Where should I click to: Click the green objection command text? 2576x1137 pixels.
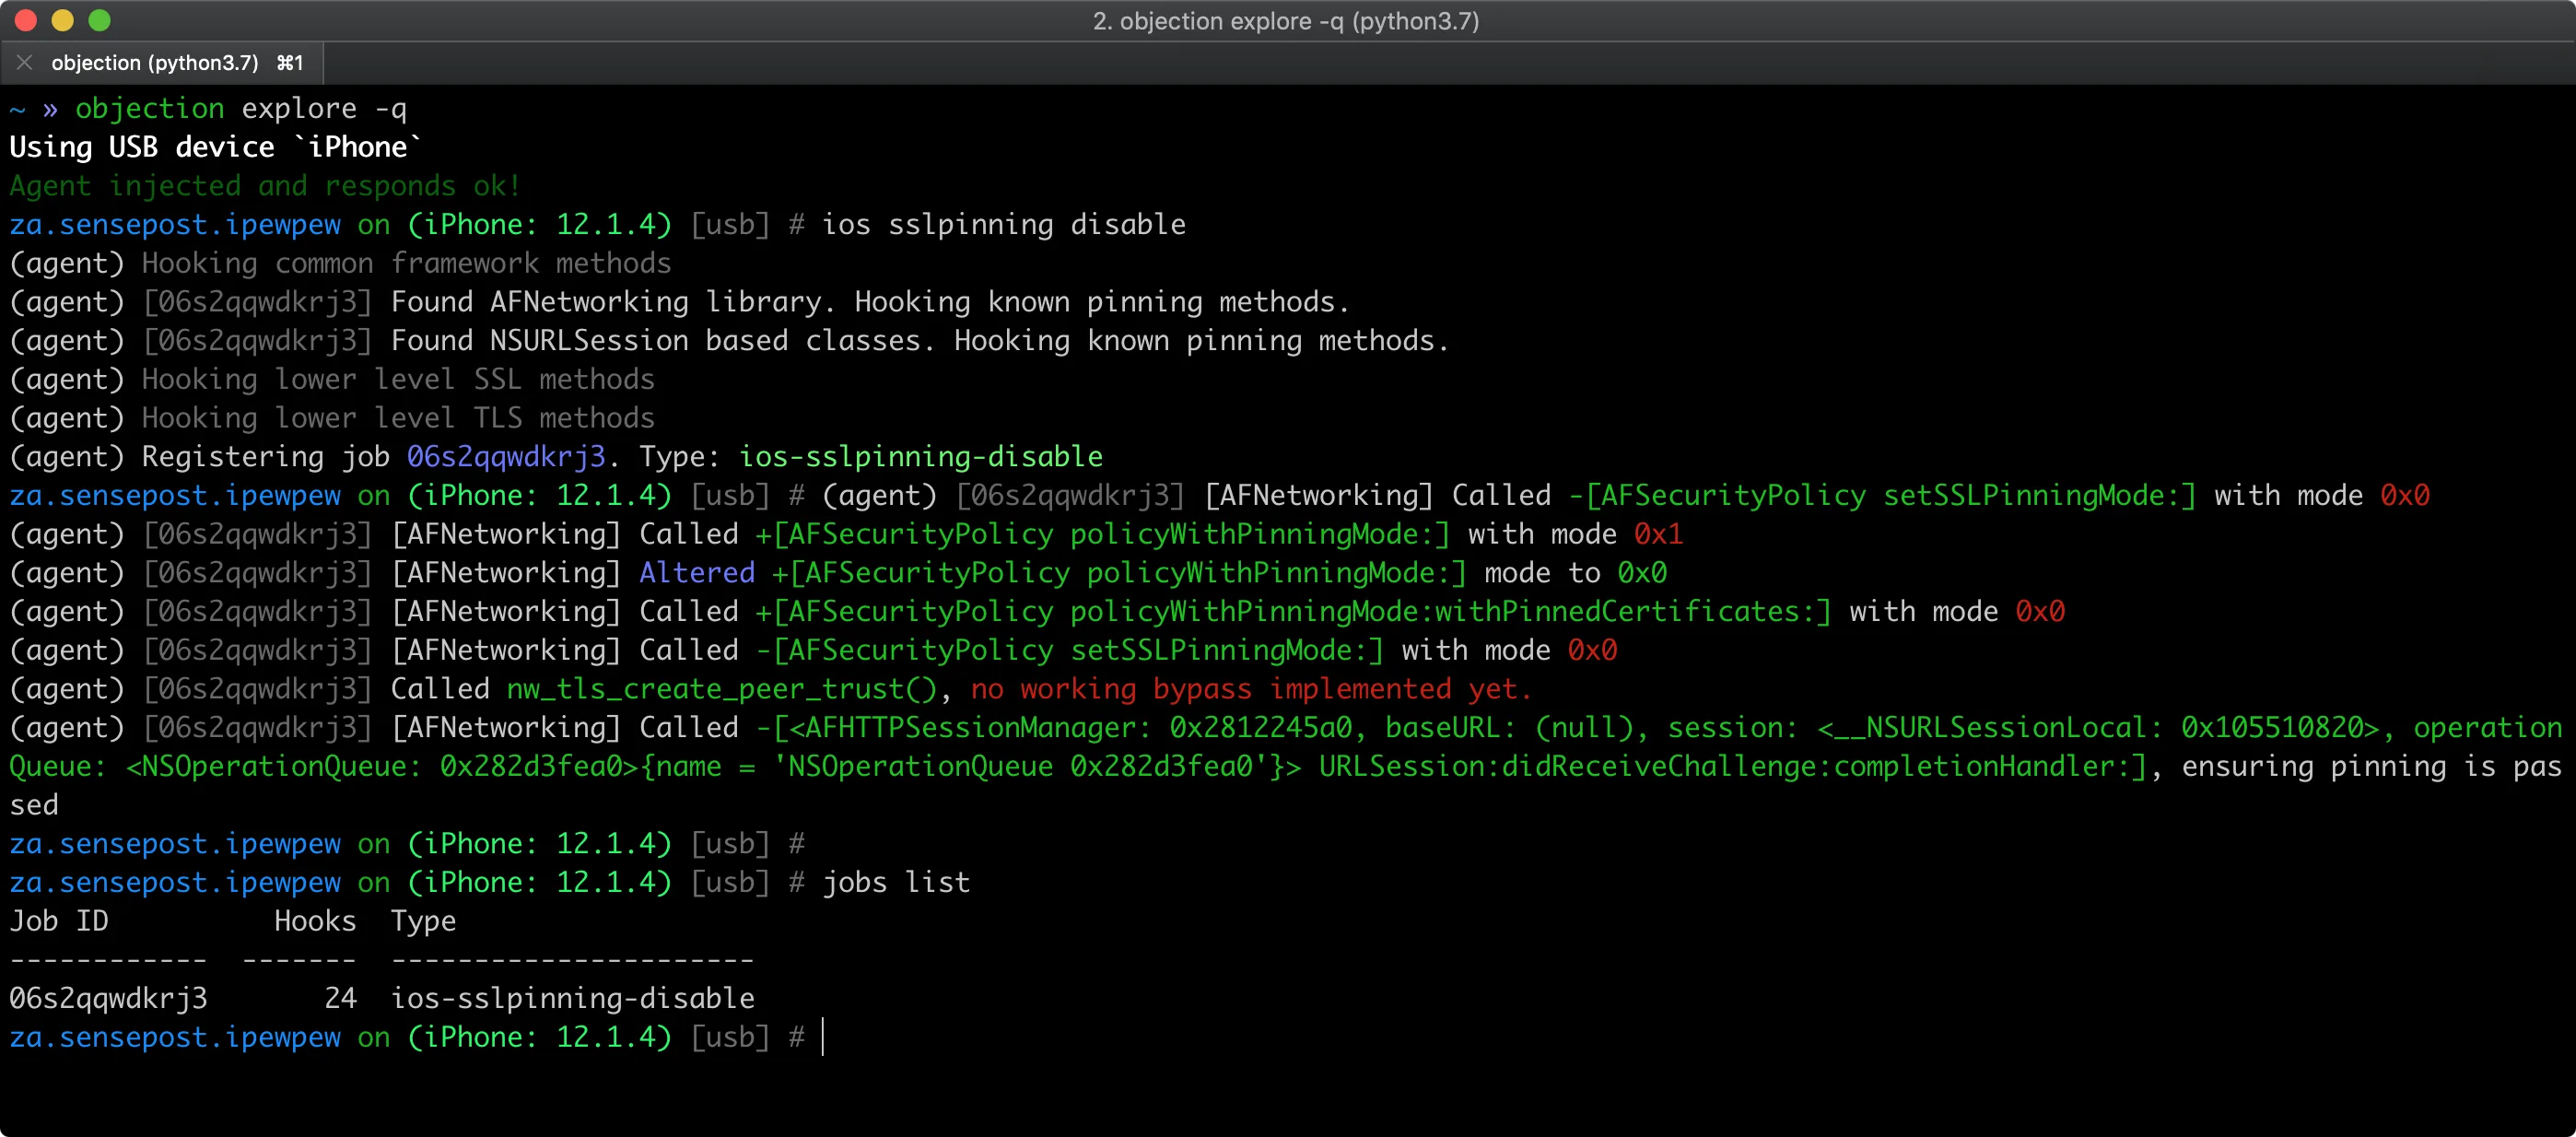[148, 108]
